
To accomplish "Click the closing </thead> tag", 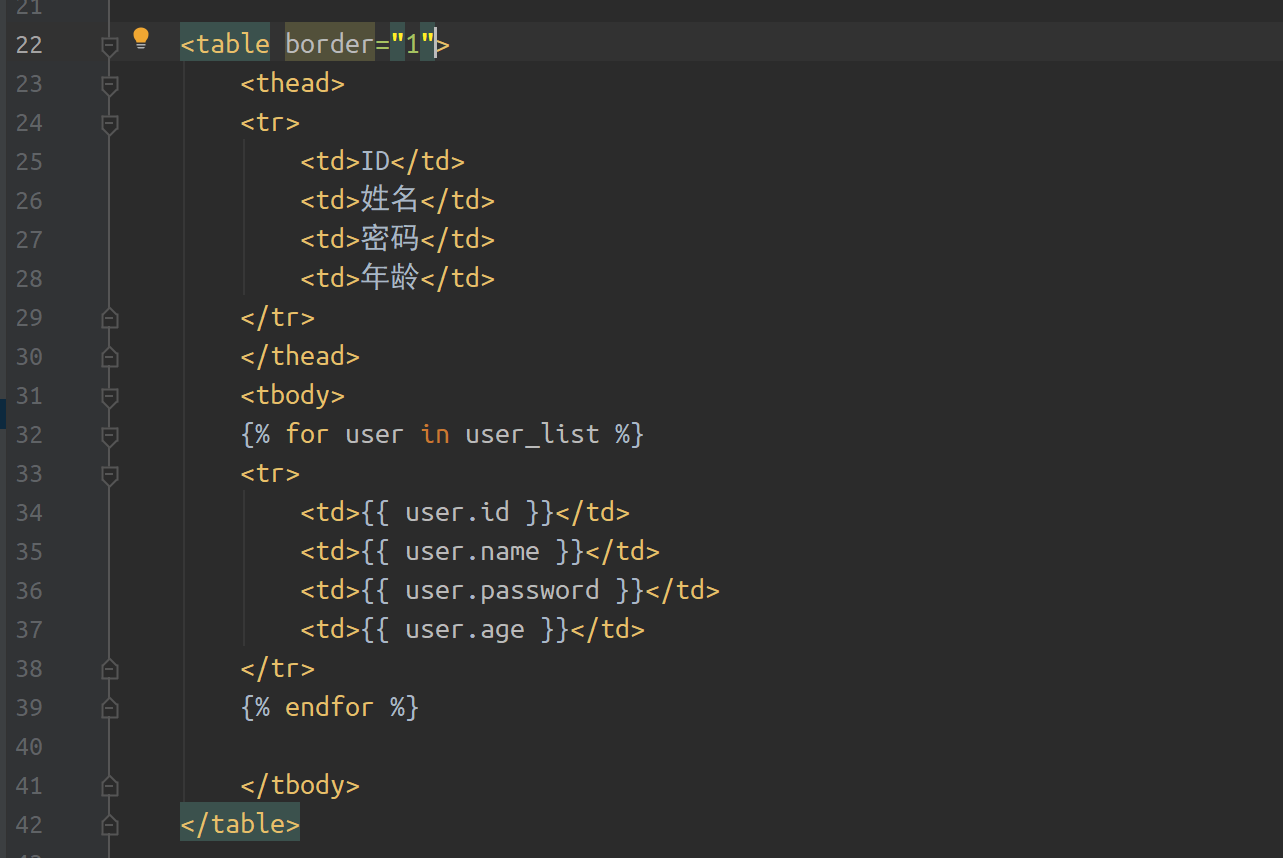I will click(x=300, y=357).
